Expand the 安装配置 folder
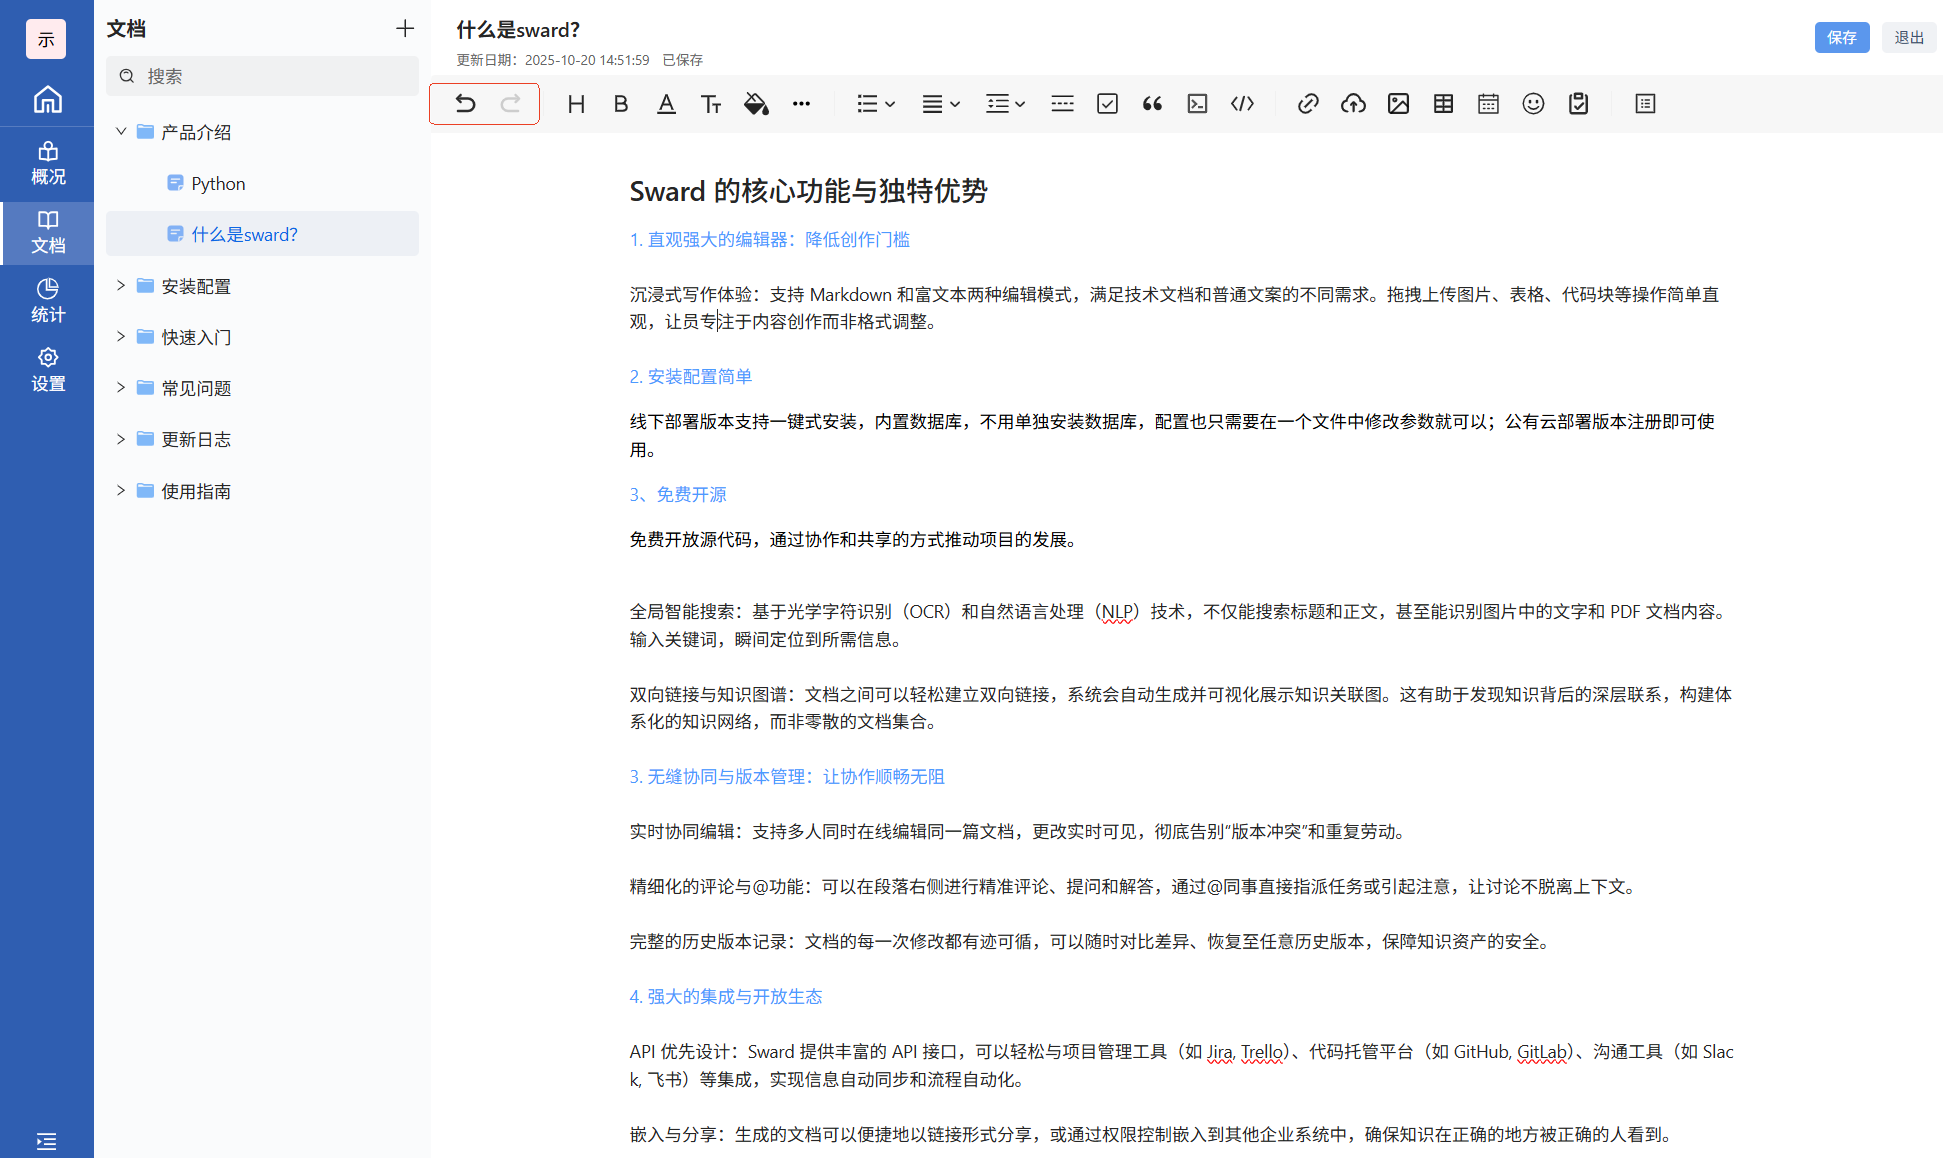Viewport: 1943px width, 1158px height. [121, 286]
